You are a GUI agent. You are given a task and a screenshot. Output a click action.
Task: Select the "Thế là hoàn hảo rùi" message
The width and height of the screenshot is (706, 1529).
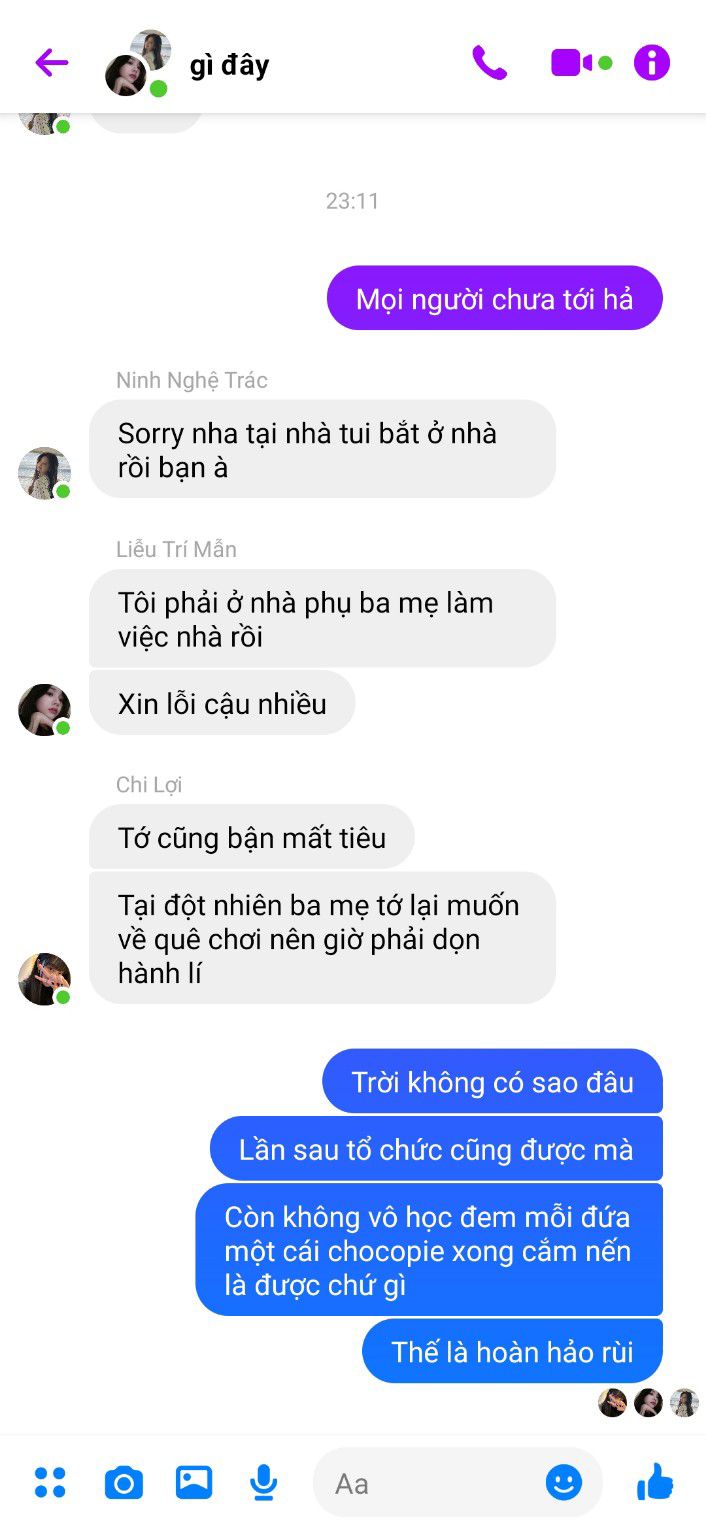point(513,1352)
